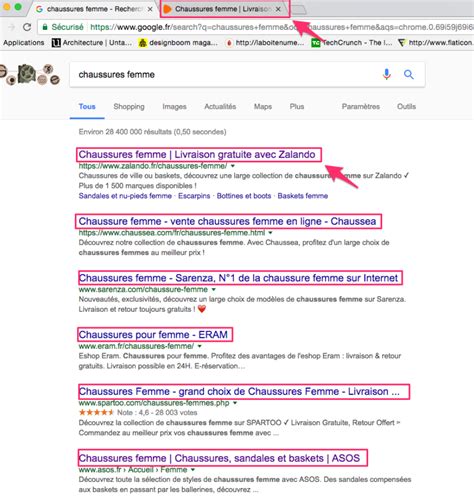Expand the dropdown arrow beside the zalando.fr URL
474x501 pixels.
click(233, 166)
